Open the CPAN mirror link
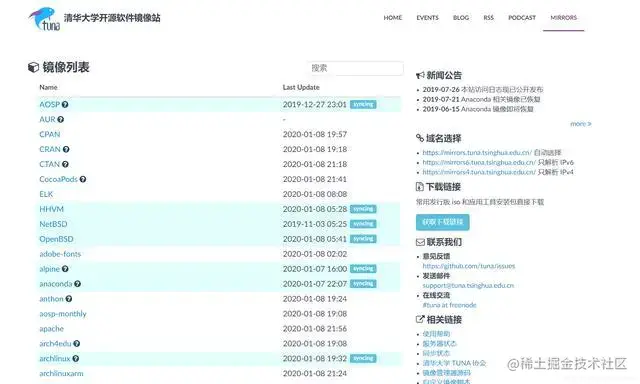This screenshot has width=640, height=384. coord(49,134)
